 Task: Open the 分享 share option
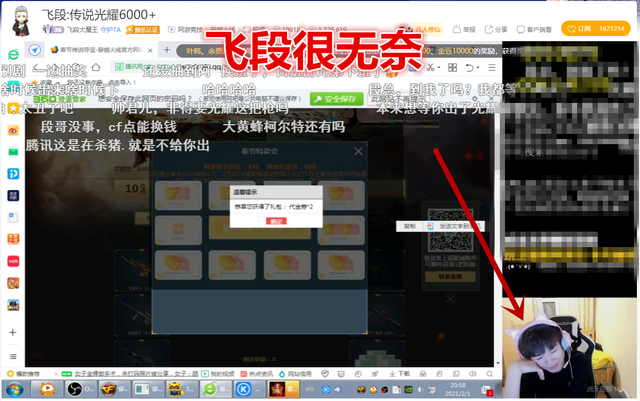click(x=496, y=29)
